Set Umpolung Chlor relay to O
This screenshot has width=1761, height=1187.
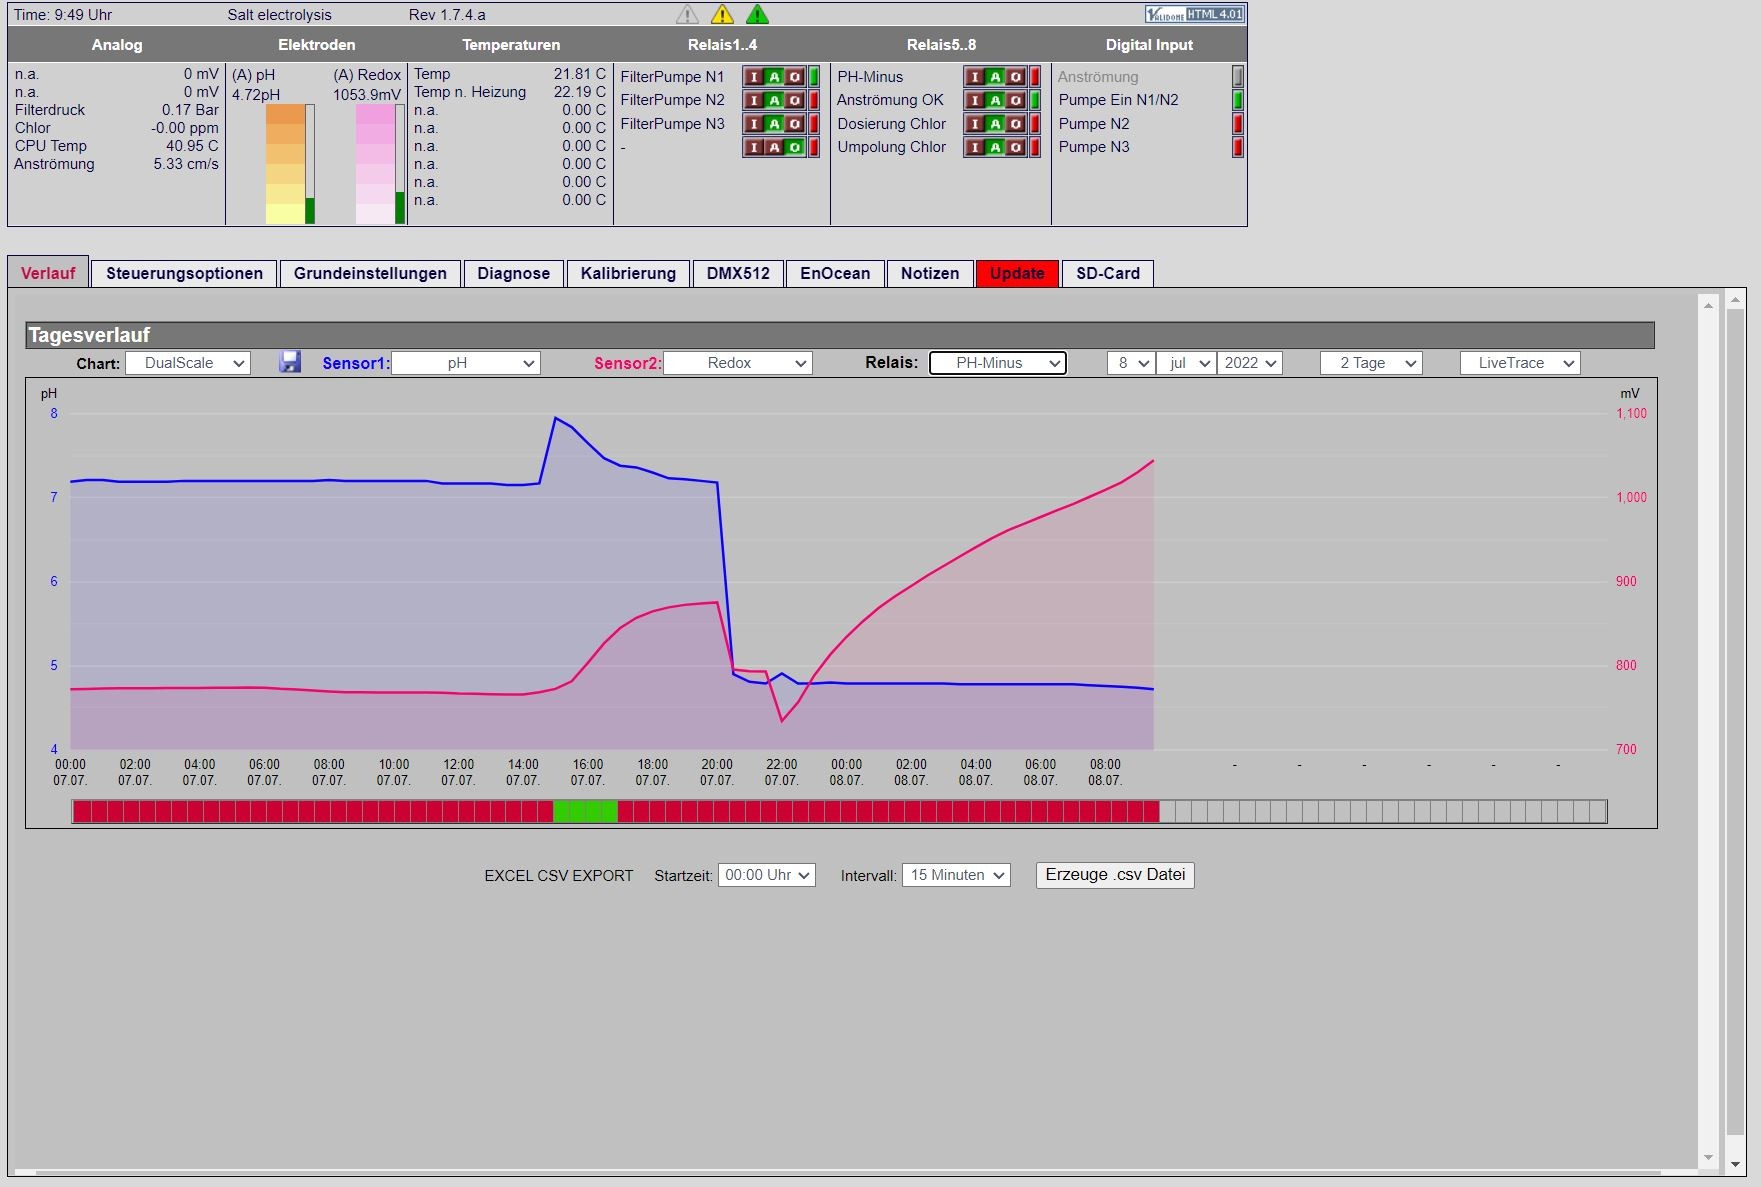pyautogui.click(x=1015, y=147)
